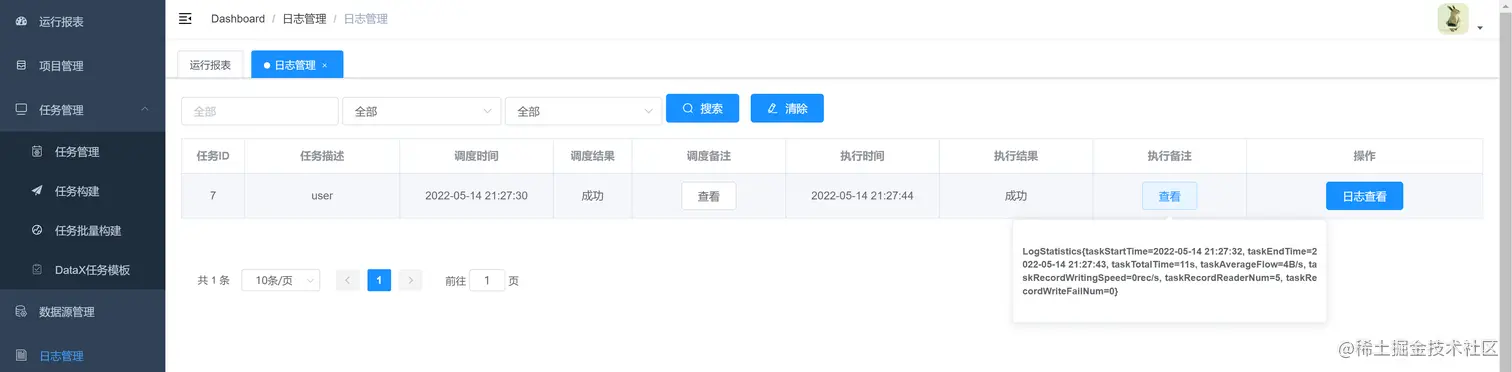Click Dashboard breadcrumb link
The height and width of the screenshot is (372, 1512).
click(x=238, y=19)
